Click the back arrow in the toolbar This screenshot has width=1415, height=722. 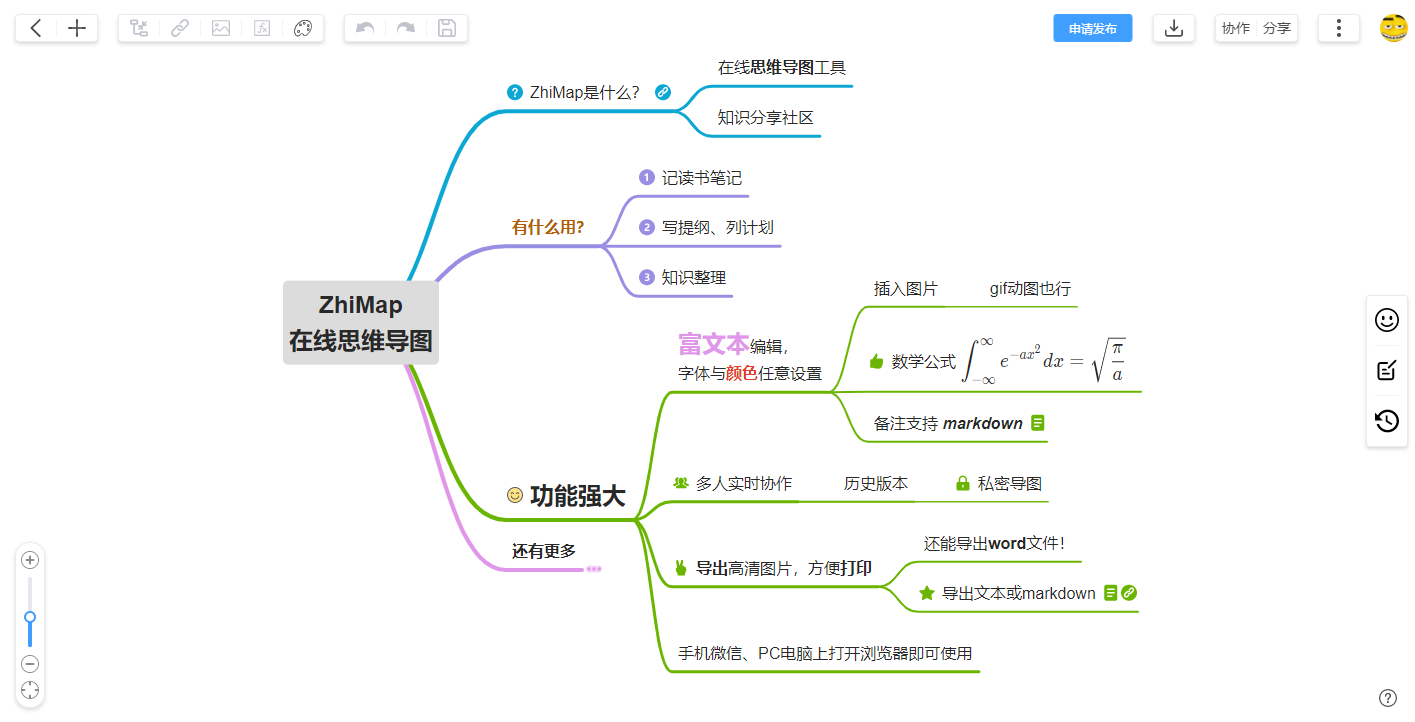click(x=36, y=28)
